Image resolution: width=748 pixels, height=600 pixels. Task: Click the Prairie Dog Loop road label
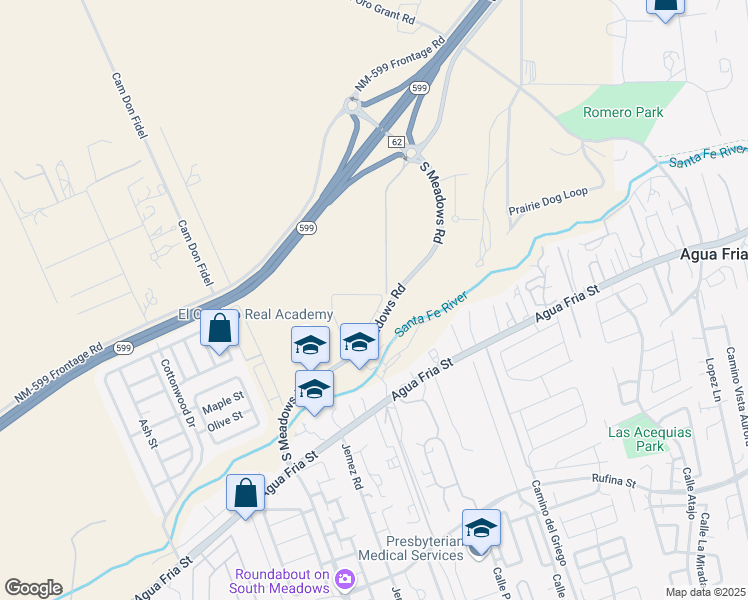[x=548, y=201]
